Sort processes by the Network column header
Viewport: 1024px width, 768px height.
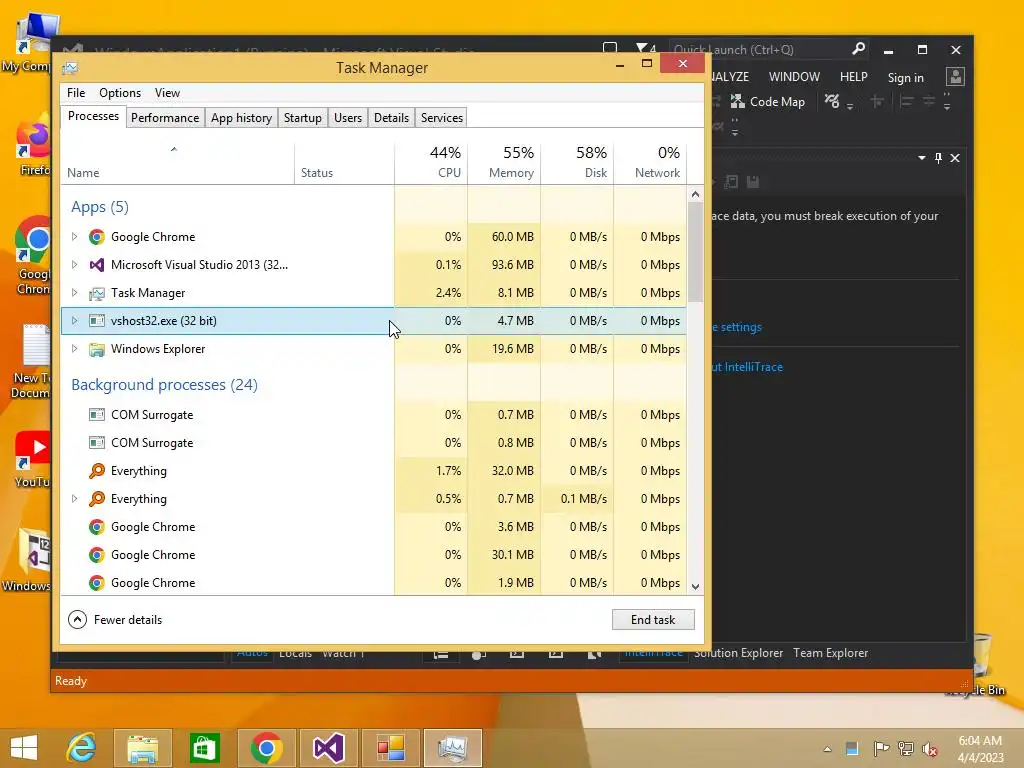pyautogui.click(x=650, y=162)
